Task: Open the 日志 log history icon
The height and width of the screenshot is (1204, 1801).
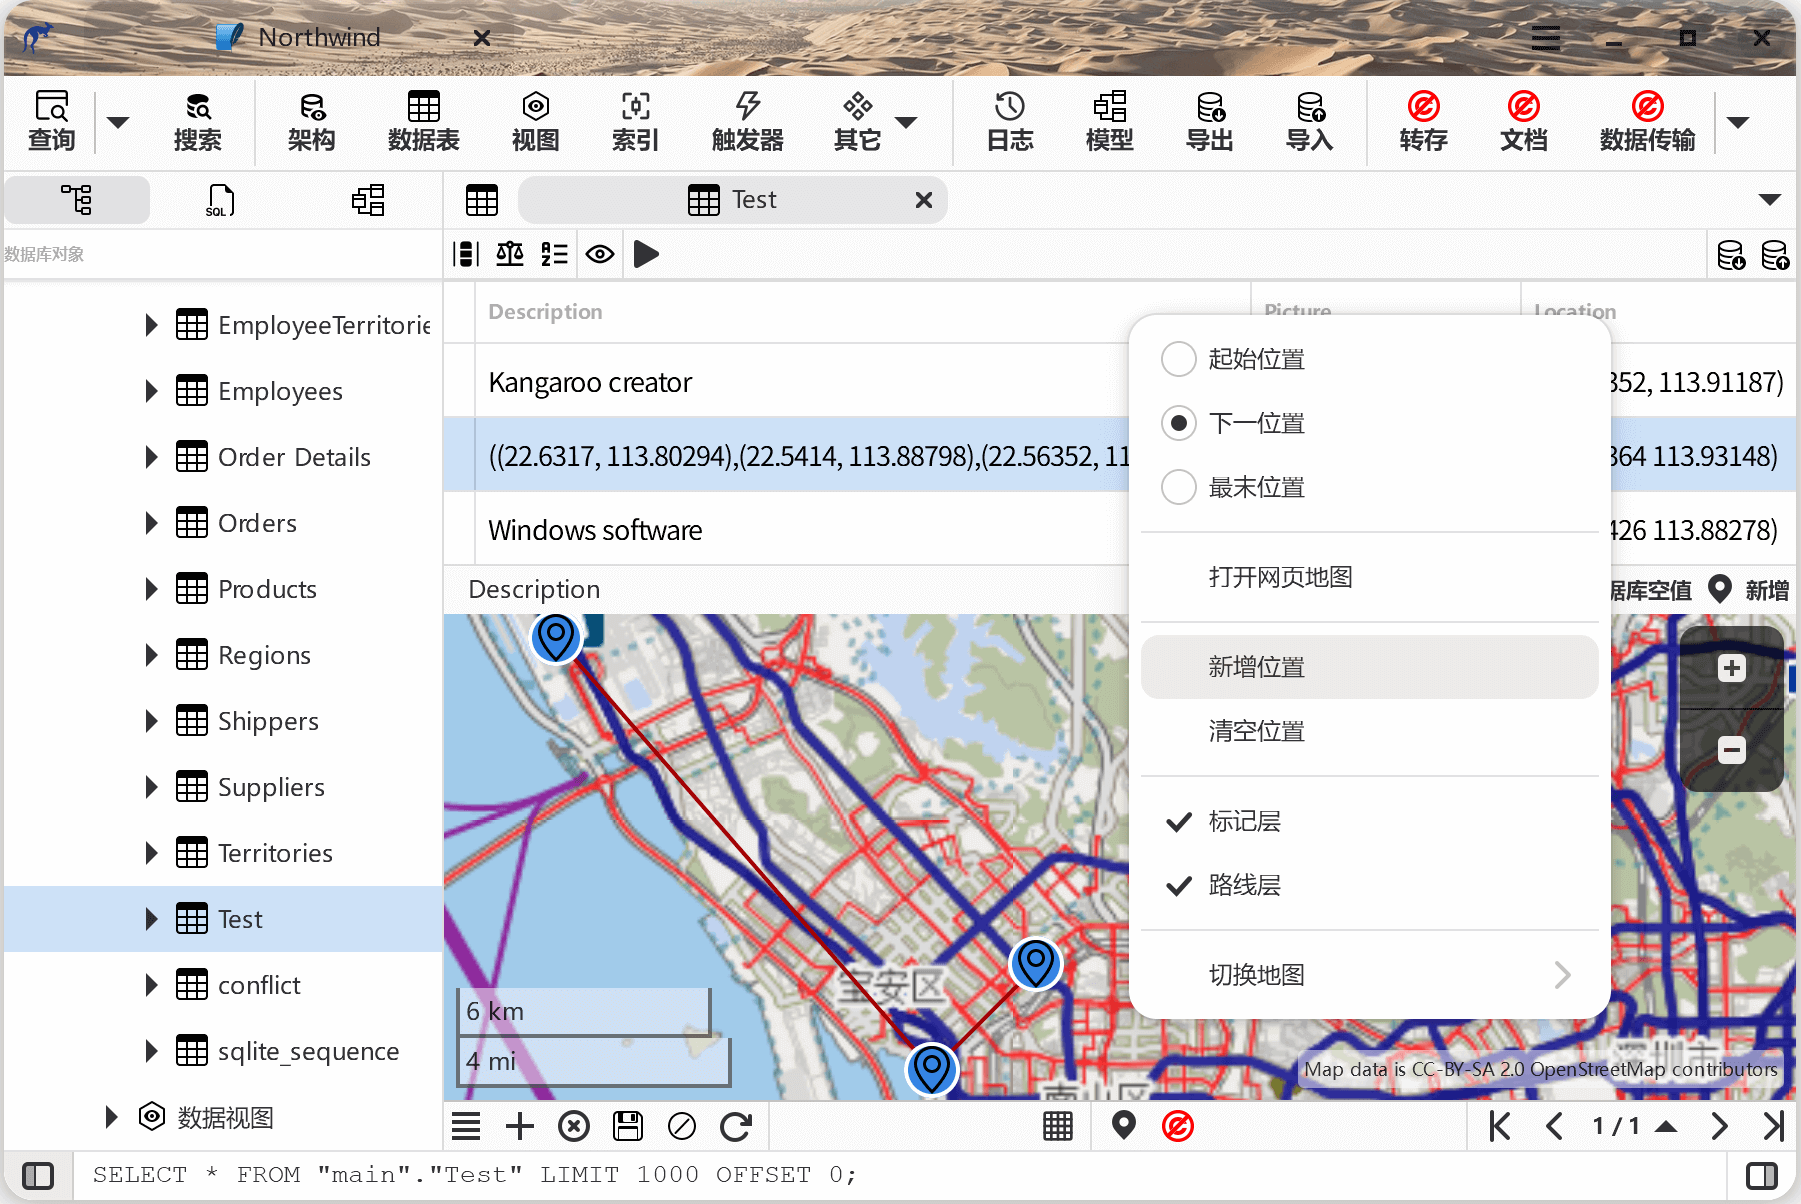Action: point(1009,121)
